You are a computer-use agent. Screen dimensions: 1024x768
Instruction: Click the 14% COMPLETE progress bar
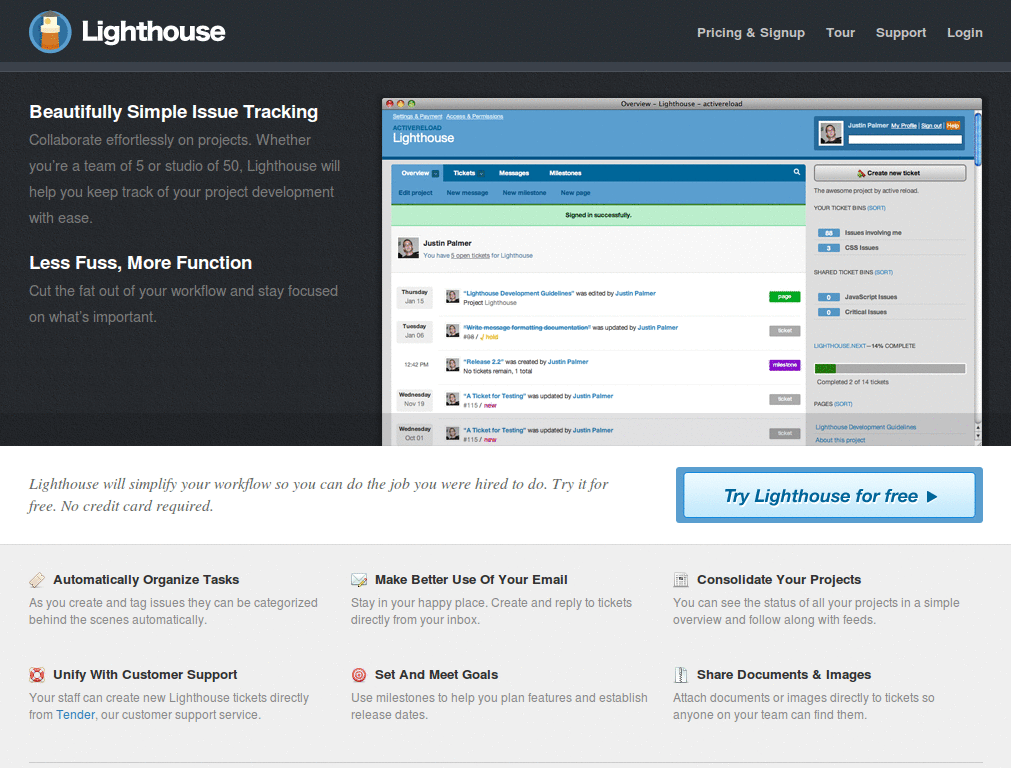coord(890,368)
